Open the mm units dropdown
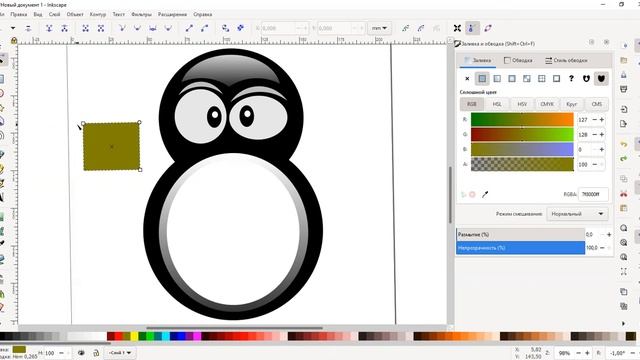 point(379,28)
